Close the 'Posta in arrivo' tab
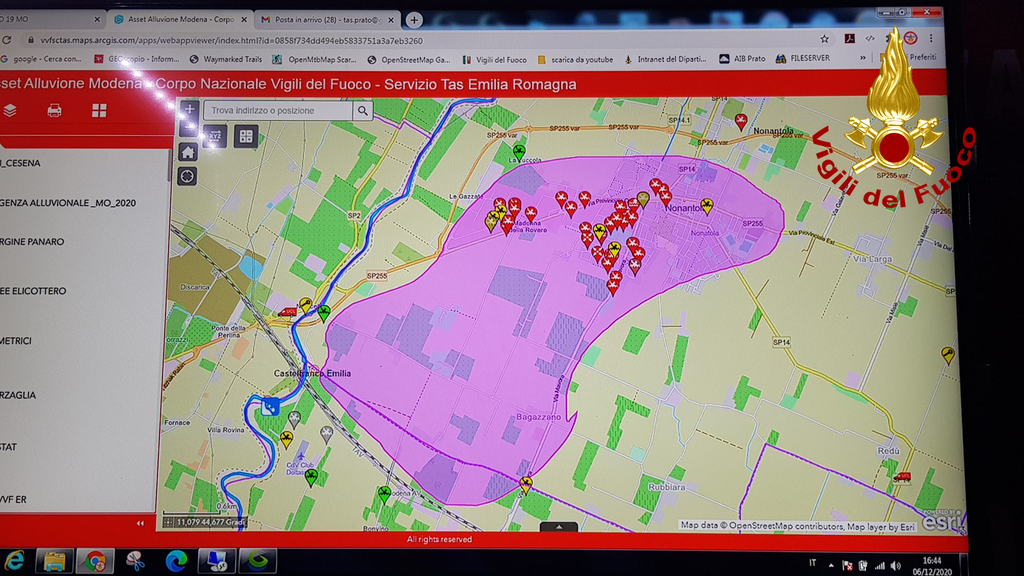This screenshot has height=576, width=1024. point(391,20)
